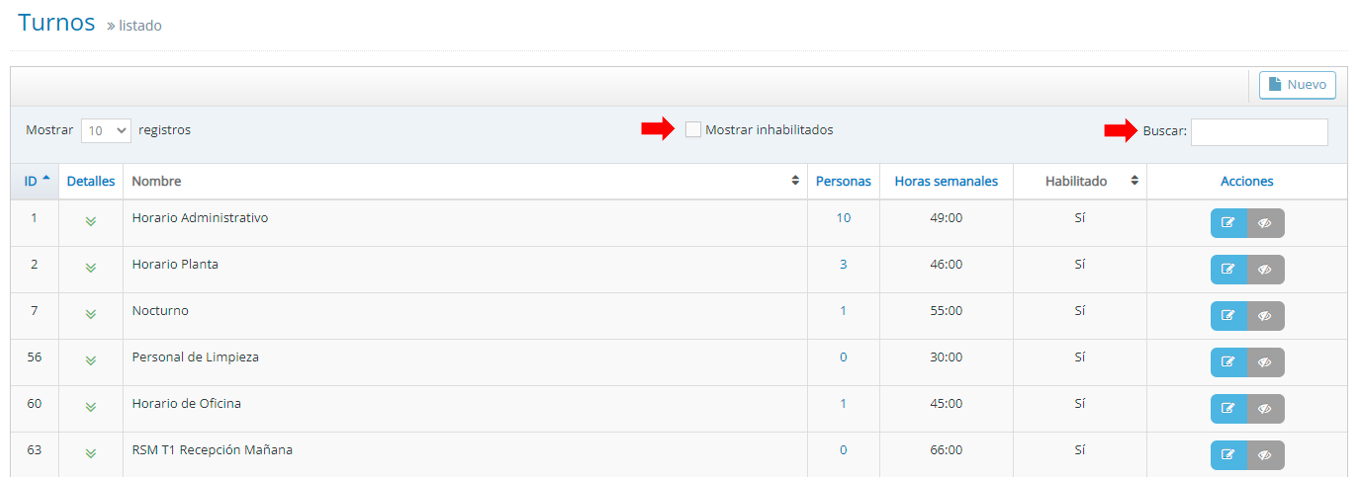1358x489 pixels.
Task: Expand details for Horario Administrativo
Action: click(x=91, y=222)
